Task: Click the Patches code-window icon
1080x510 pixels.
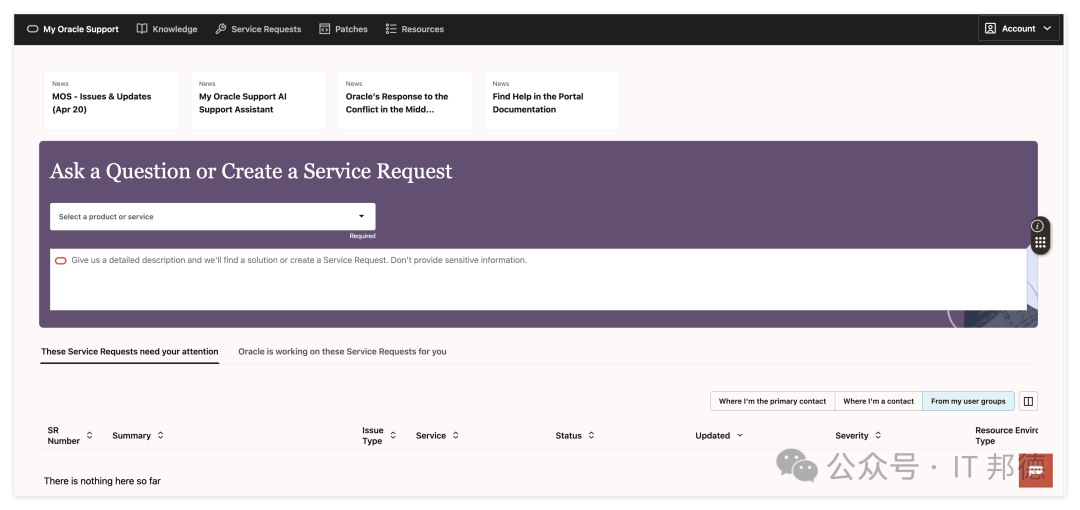Action: 324,29
